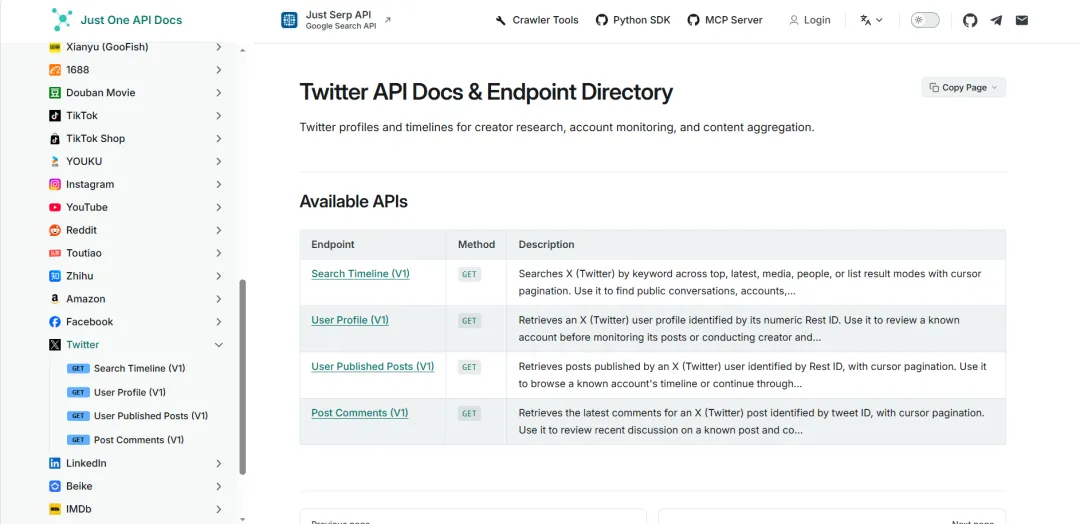1080x524 pixels.
Task: Click the Zhihu icon in sidebar
Action: pyautogui.click(x=55, y=275)
